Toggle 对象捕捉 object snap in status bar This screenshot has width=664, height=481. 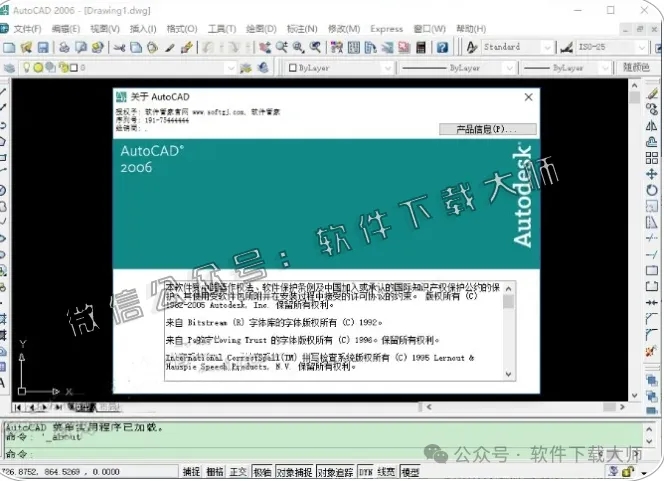tap(294, 472)
